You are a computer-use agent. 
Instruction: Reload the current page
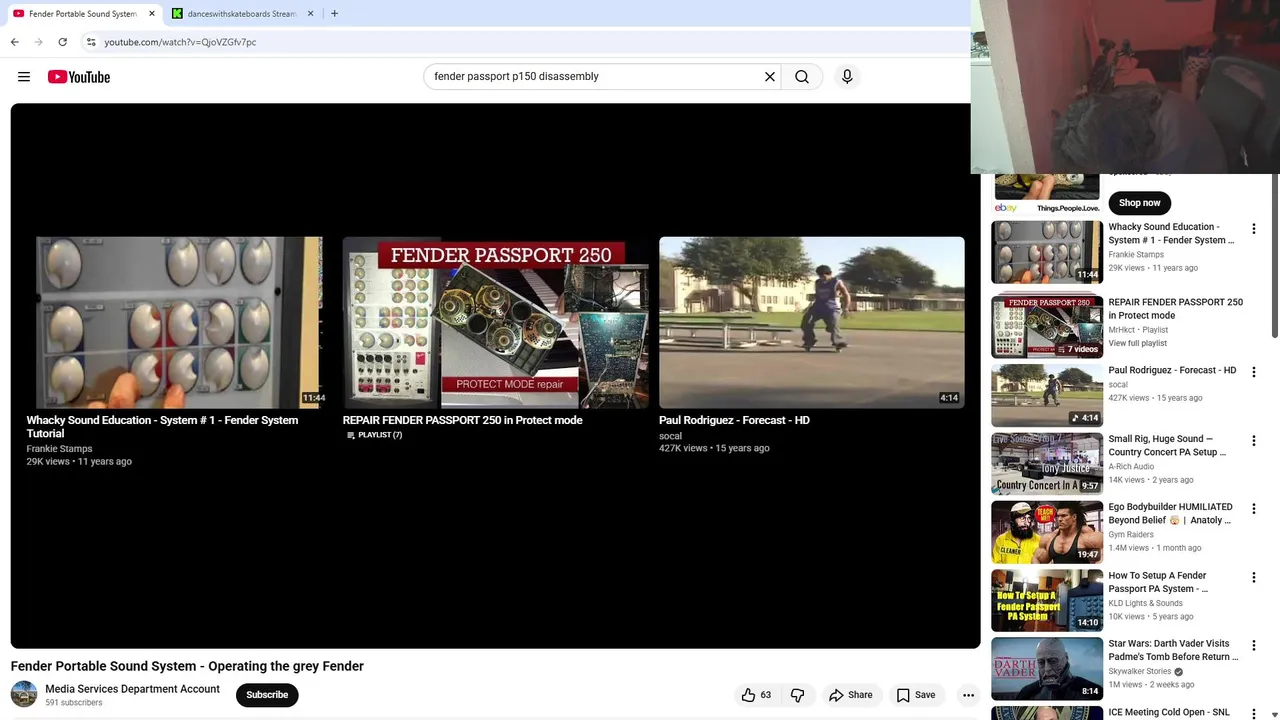click(x=63, y=42)
